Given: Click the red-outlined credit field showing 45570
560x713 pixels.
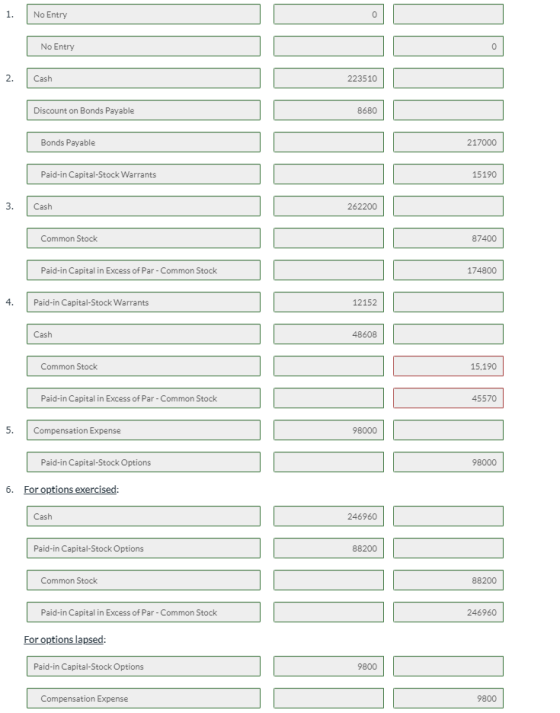Looking at the screenshot, I should click(448, 398).
